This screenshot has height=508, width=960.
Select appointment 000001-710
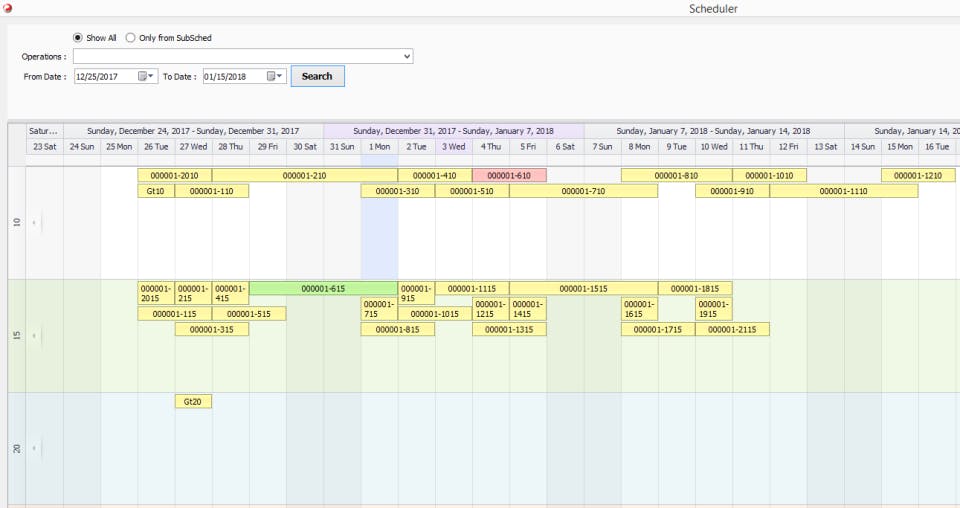(583, 191)
